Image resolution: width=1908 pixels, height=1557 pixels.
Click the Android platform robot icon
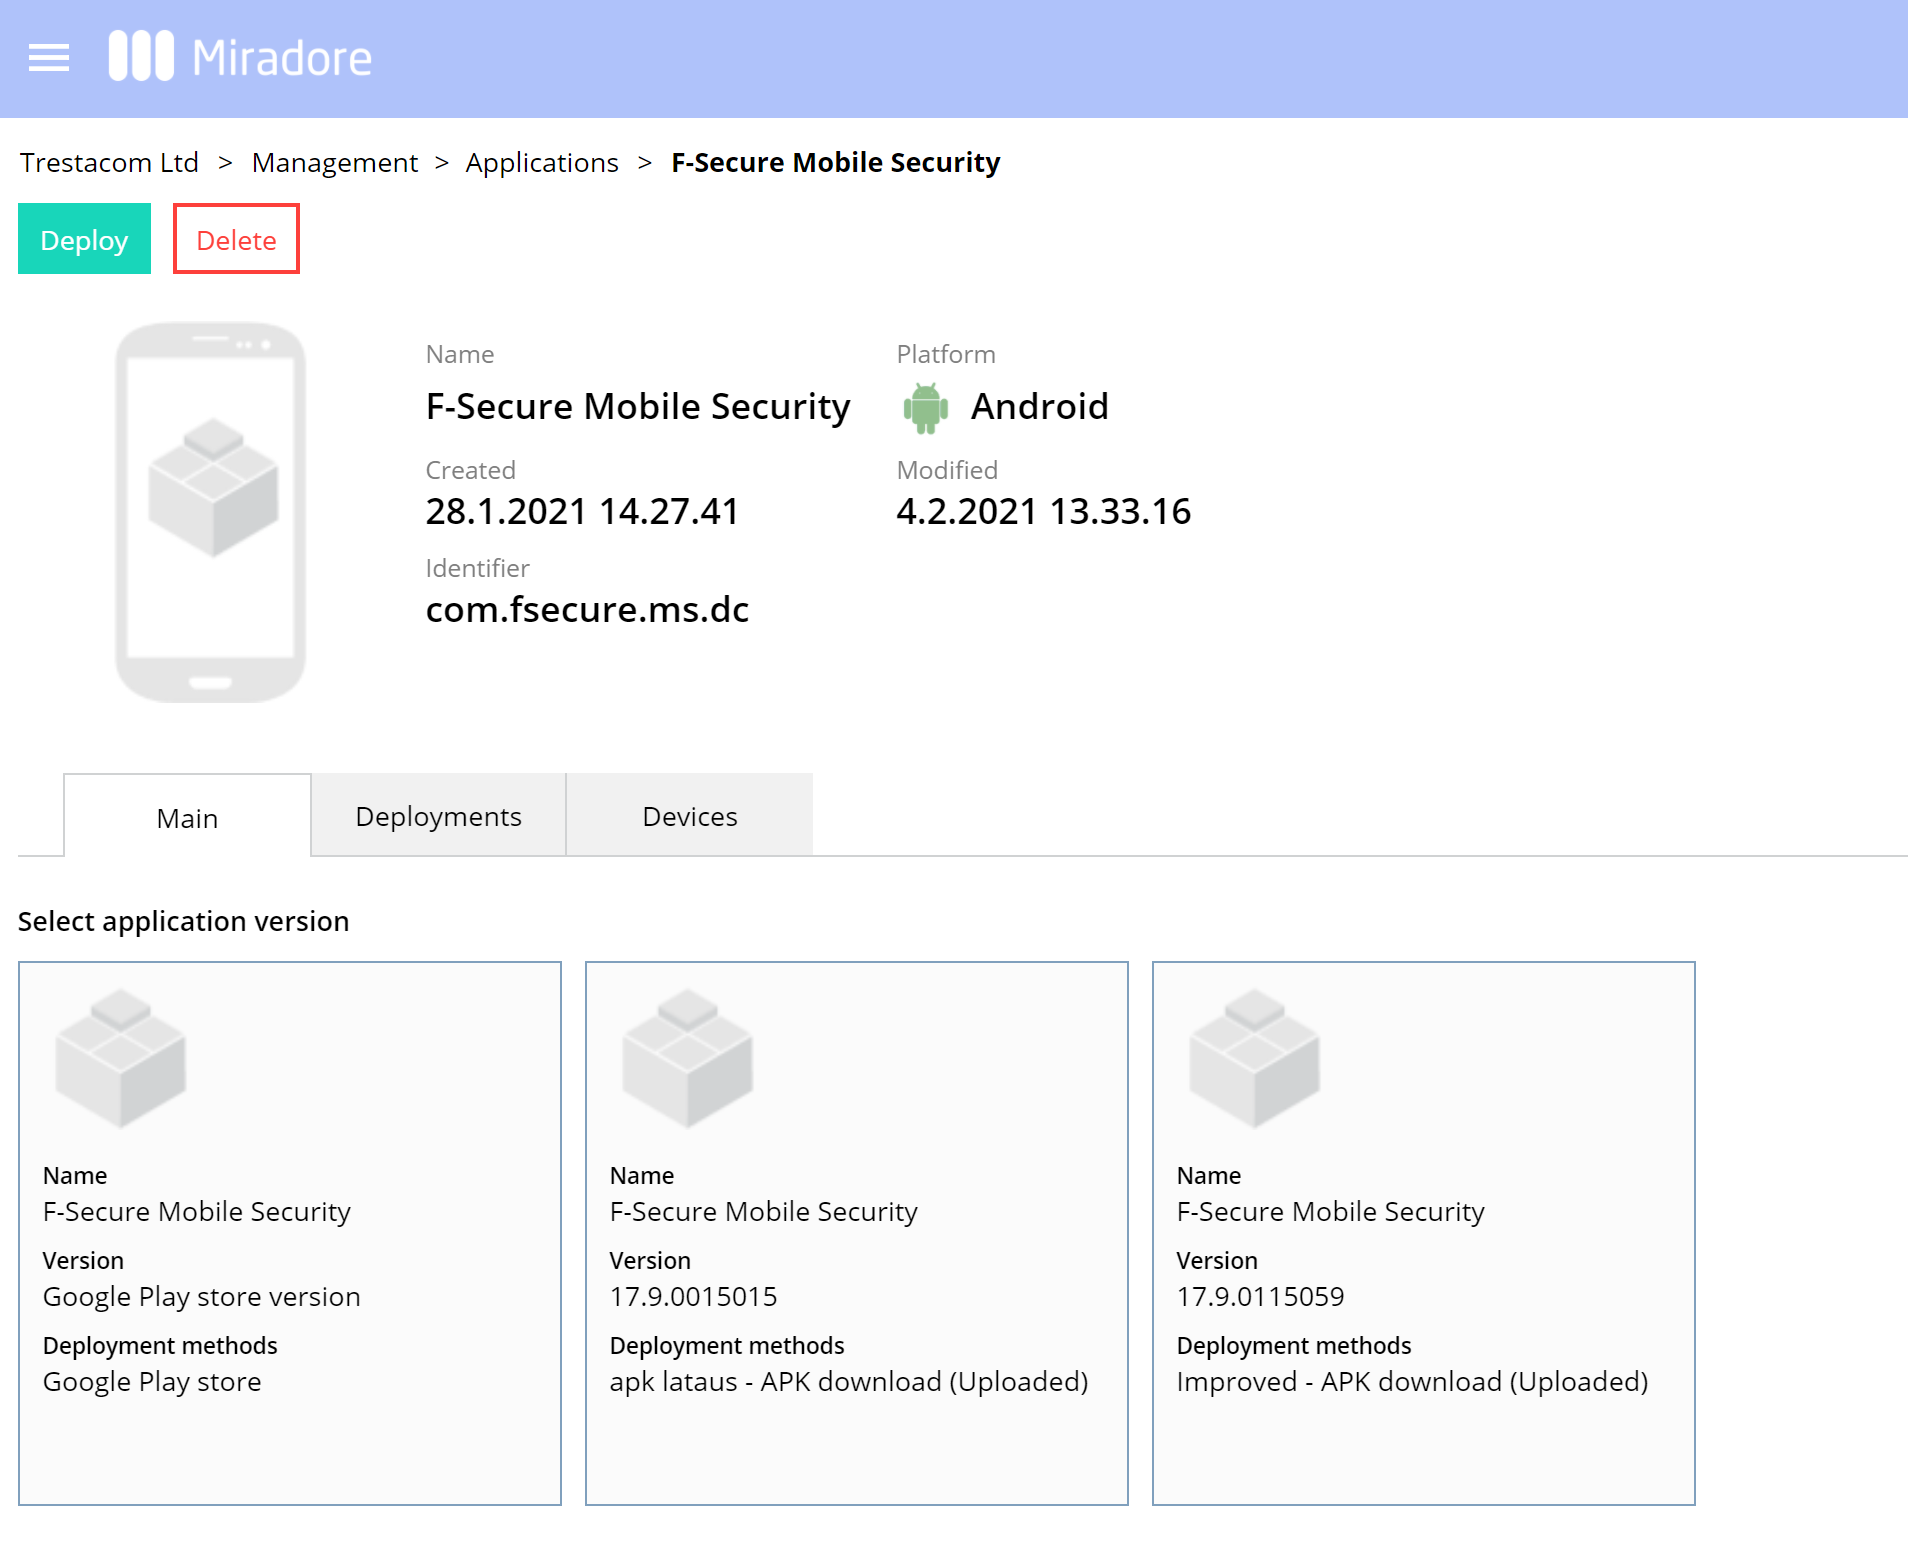pos(925,408)
